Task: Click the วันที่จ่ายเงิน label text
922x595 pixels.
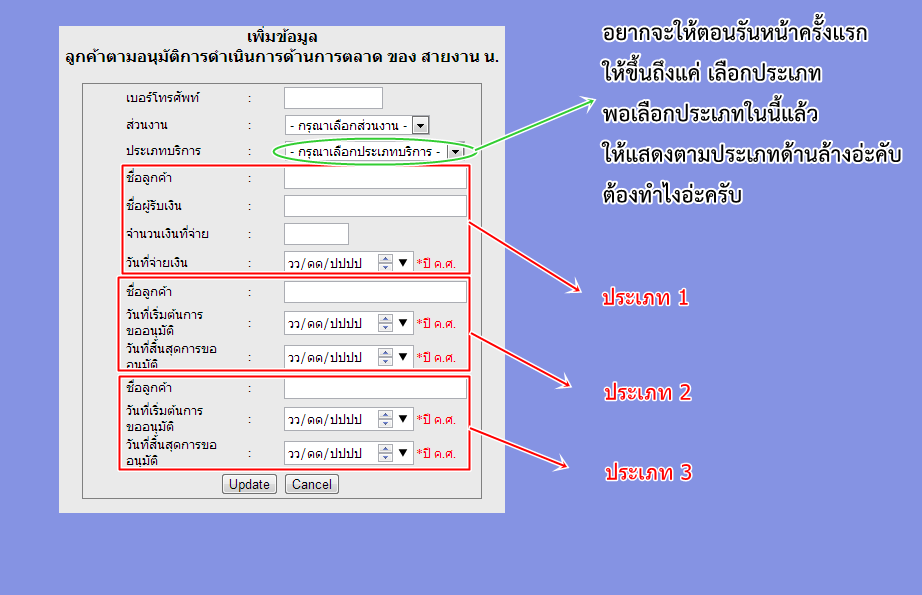Action: coord(157,262)
